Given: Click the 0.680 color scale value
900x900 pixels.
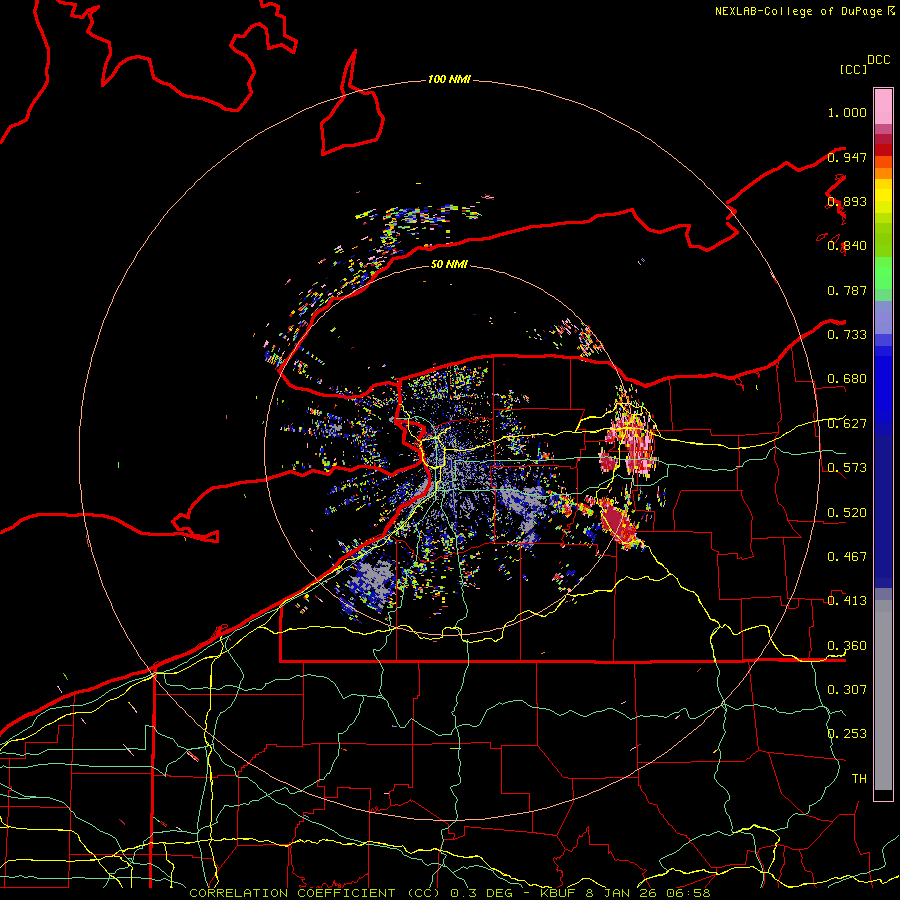Looking at the screenshot, I should [847, 379].
